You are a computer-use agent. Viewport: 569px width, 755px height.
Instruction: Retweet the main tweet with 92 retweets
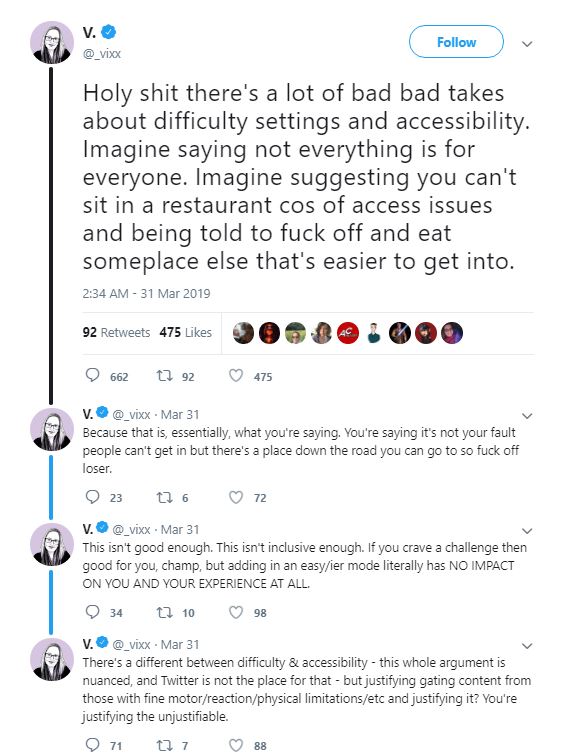165,376
